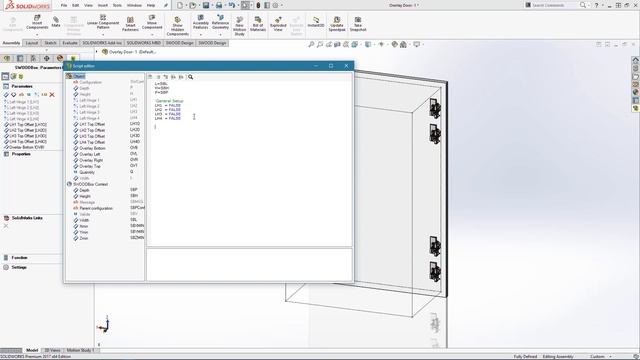Select LH1 Top Offset in Script editor tree

92,124
